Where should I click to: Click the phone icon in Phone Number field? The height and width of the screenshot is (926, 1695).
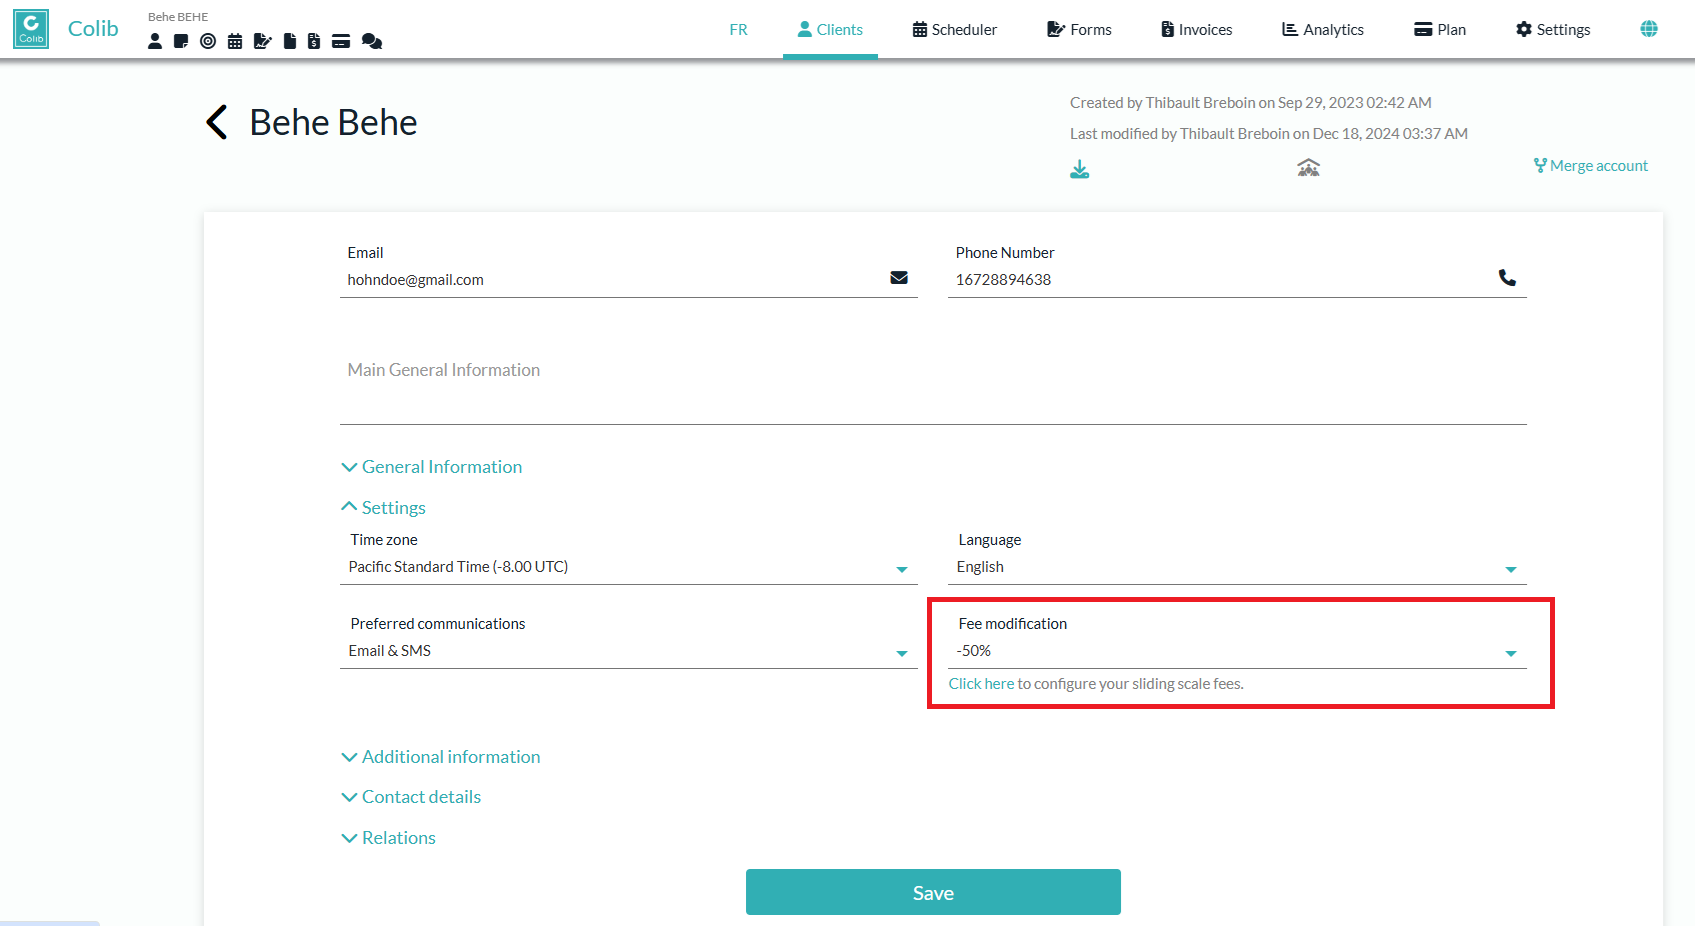point(1507,278)
